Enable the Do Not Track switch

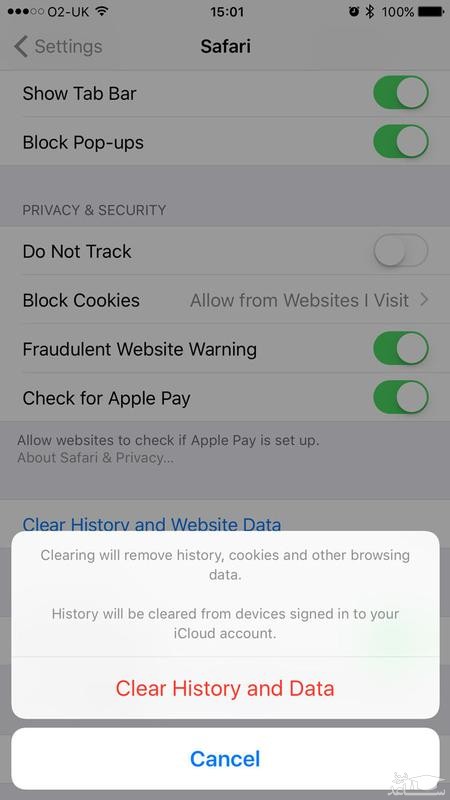[x=401, y=251]
